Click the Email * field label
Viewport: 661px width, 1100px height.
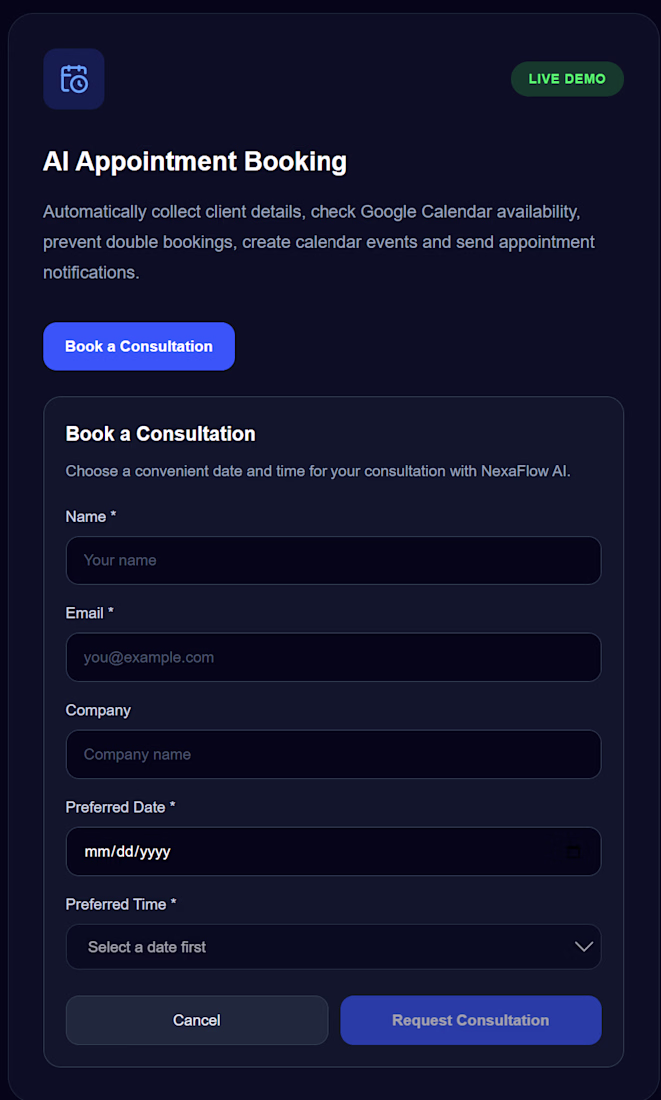click(x=90, y=613)
